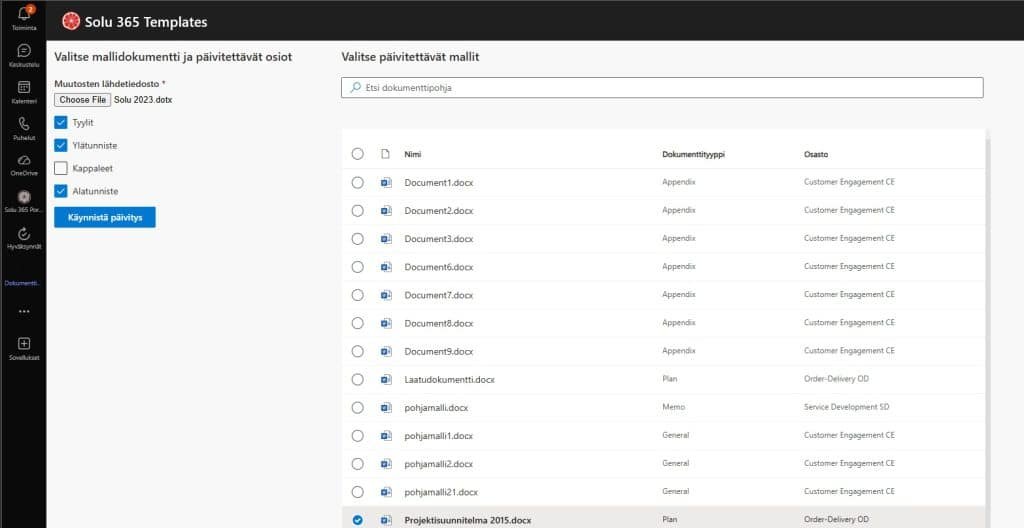Open the Projektisuunnitelma 2015.docx file name
Viewport: 1024px width, 528px height.
tap(468, 520)
